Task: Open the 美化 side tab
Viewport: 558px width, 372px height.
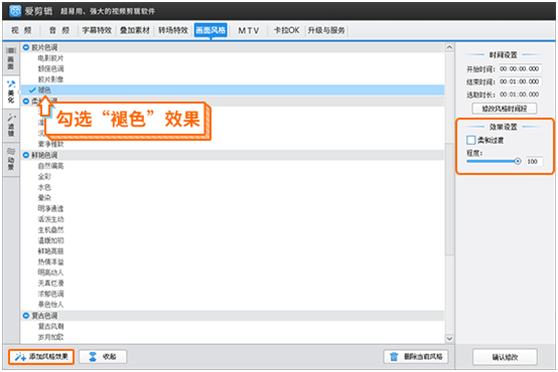Action: pyautogui.click(x=11, y=92)
